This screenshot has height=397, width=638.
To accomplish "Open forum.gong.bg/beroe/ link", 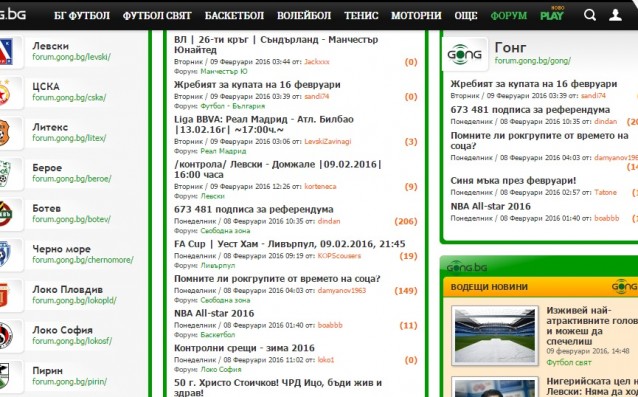I will point(72,179).
